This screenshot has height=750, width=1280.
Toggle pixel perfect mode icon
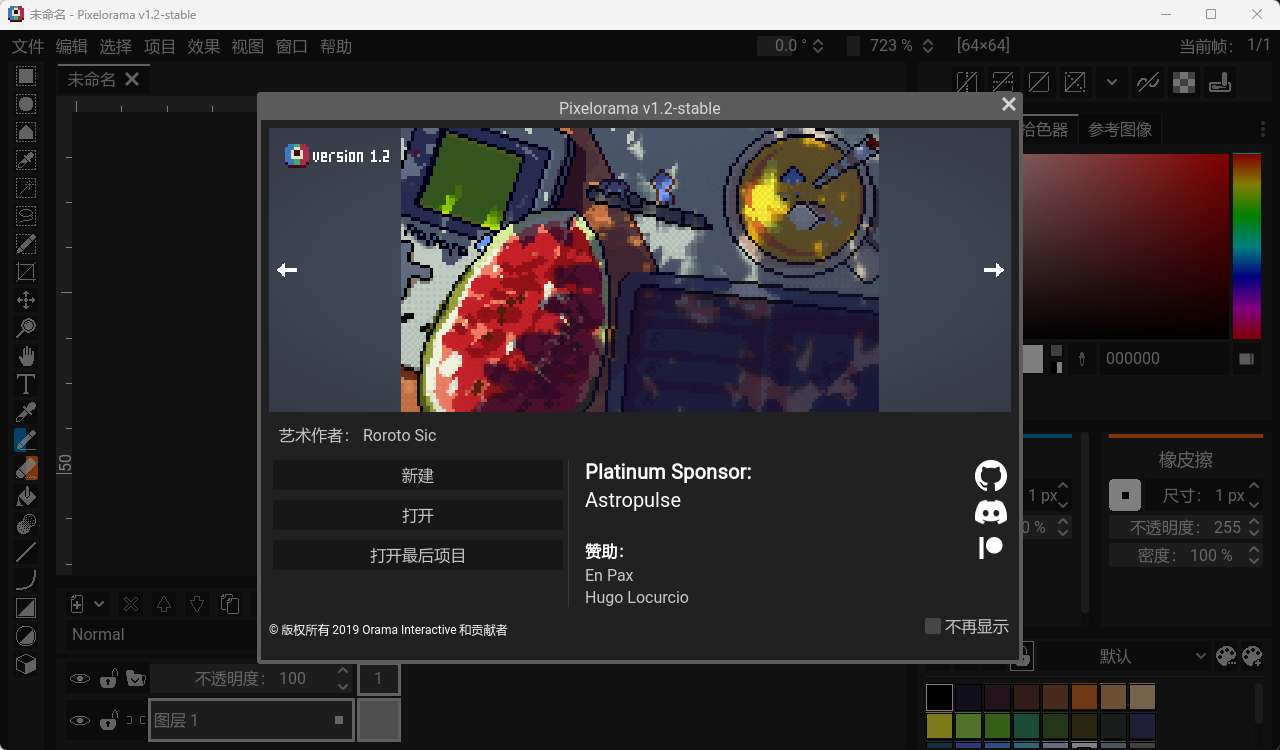click(x=1148, y=82)
